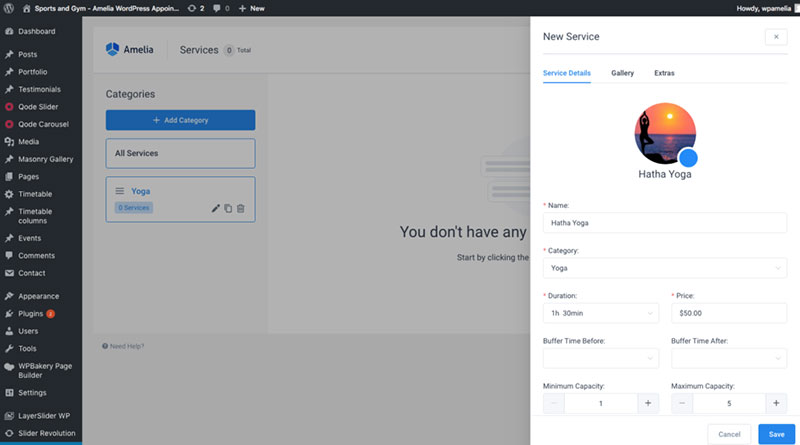This screenshot has width=800, height=445.
Task: Click the Add Category button
Action: 181,120
